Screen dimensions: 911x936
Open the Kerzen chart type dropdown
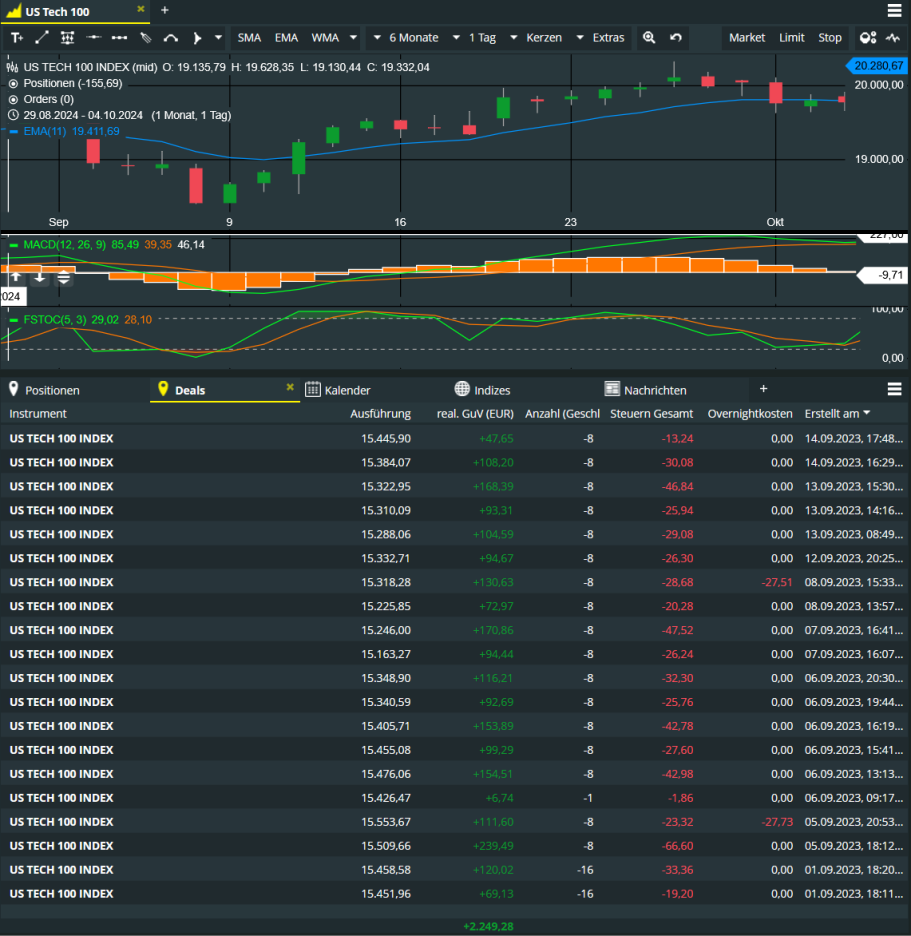point(536,38)
